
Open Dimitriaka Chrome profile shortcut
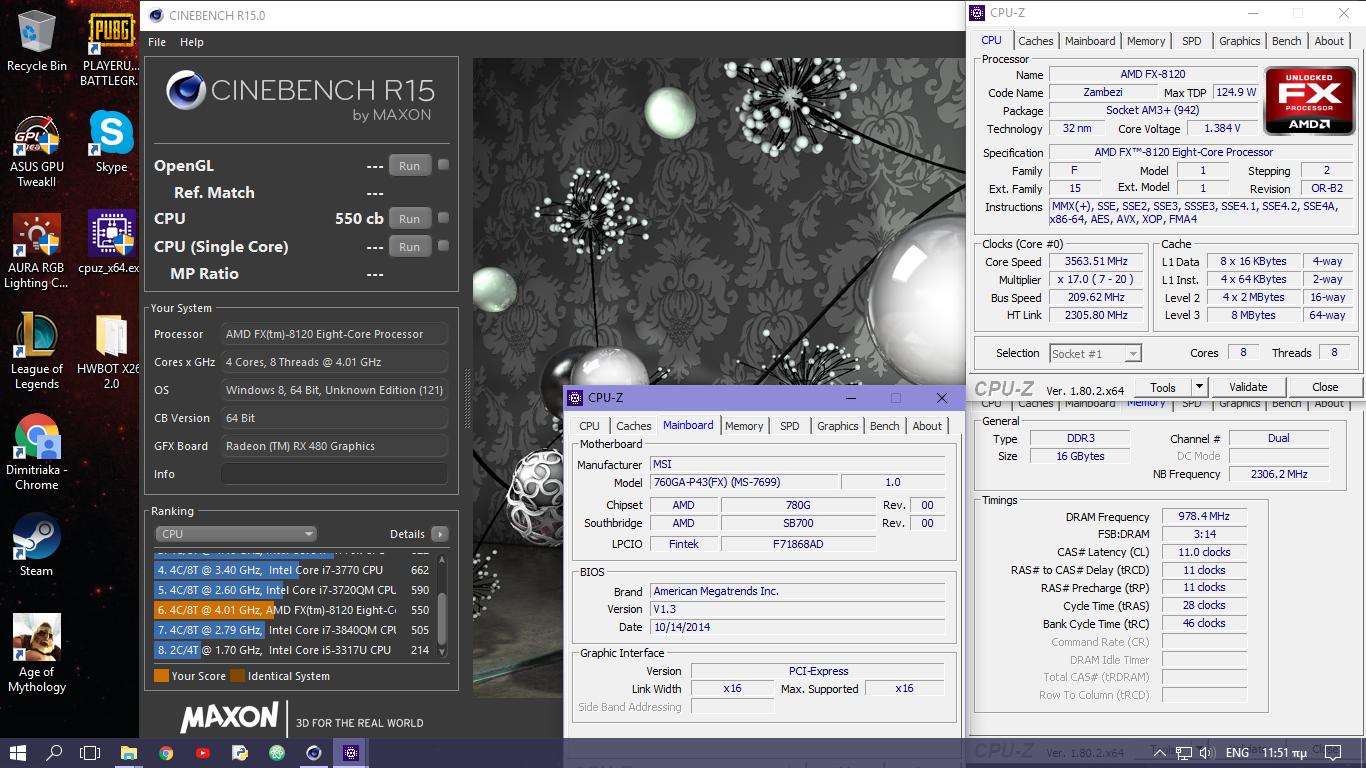point(37,452)
